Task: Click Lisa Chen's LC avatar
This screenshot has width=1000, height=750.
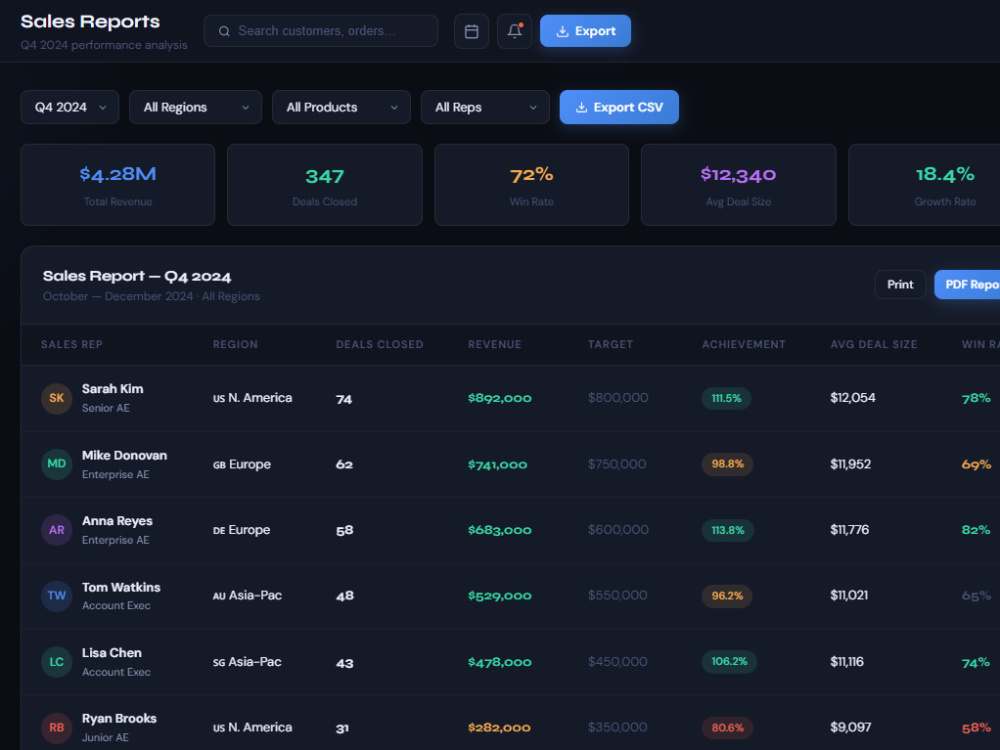Action: pyautogui.click(x=57, y=662)
